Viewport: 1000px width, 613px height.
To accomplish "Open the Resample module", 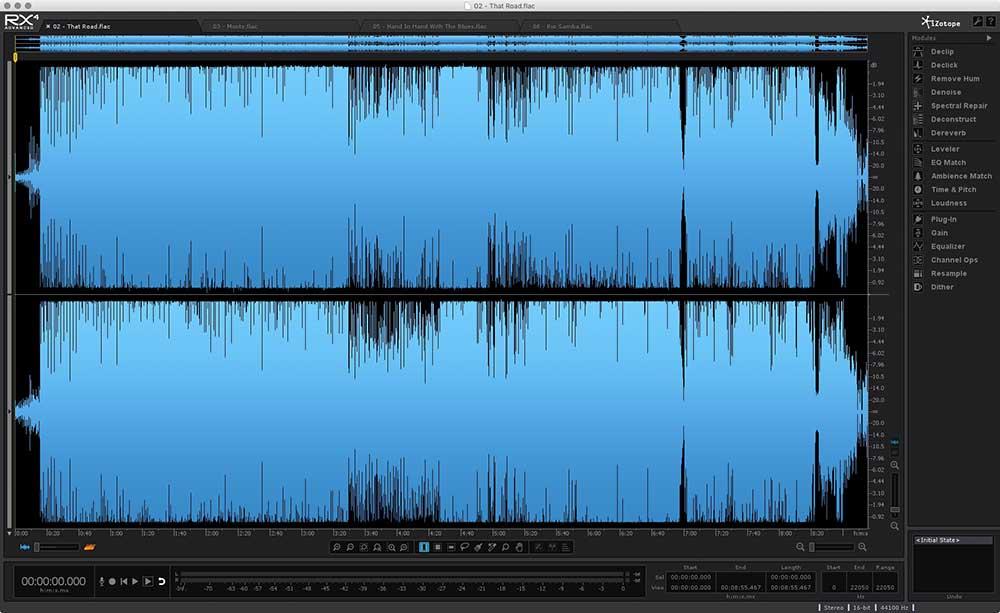I will [948, 274].
